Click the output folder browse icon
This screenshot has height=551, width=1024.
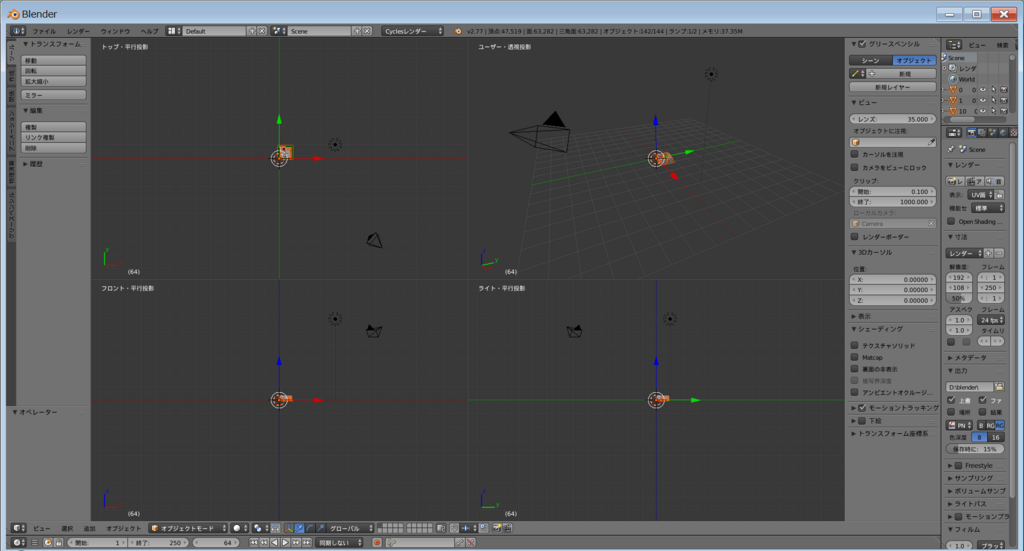(999, 387)
